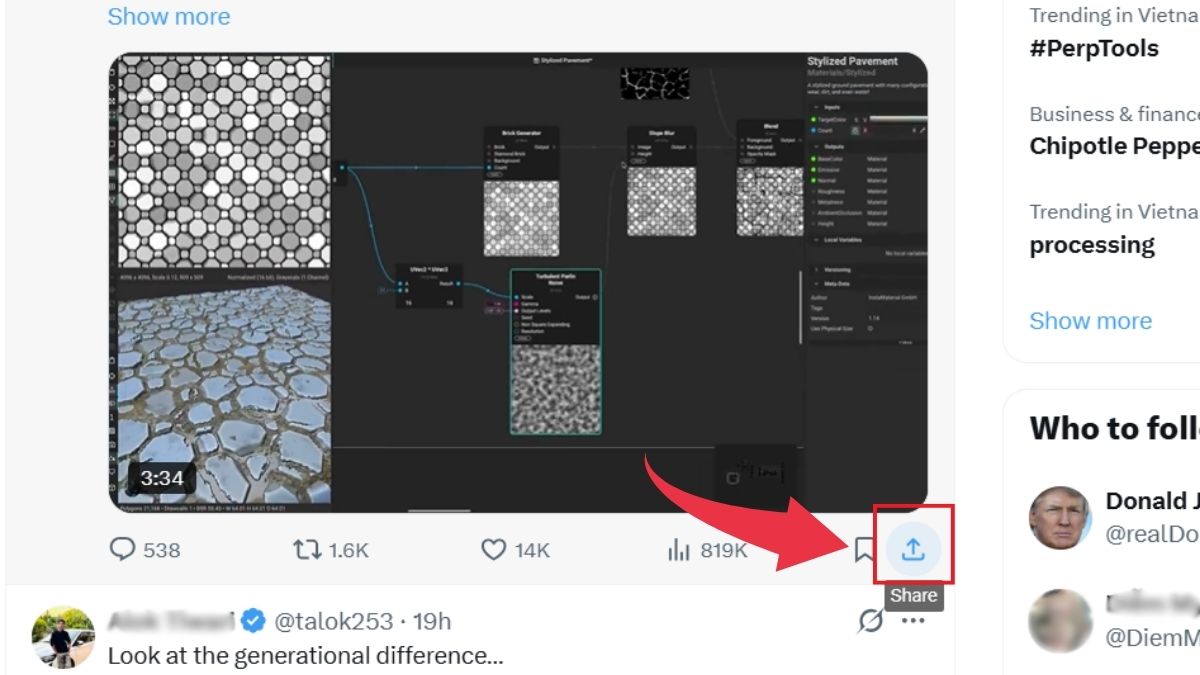Select the 'processing' trending topic
Viewport: 1200px width, 675px height.
pos(1092,244)
